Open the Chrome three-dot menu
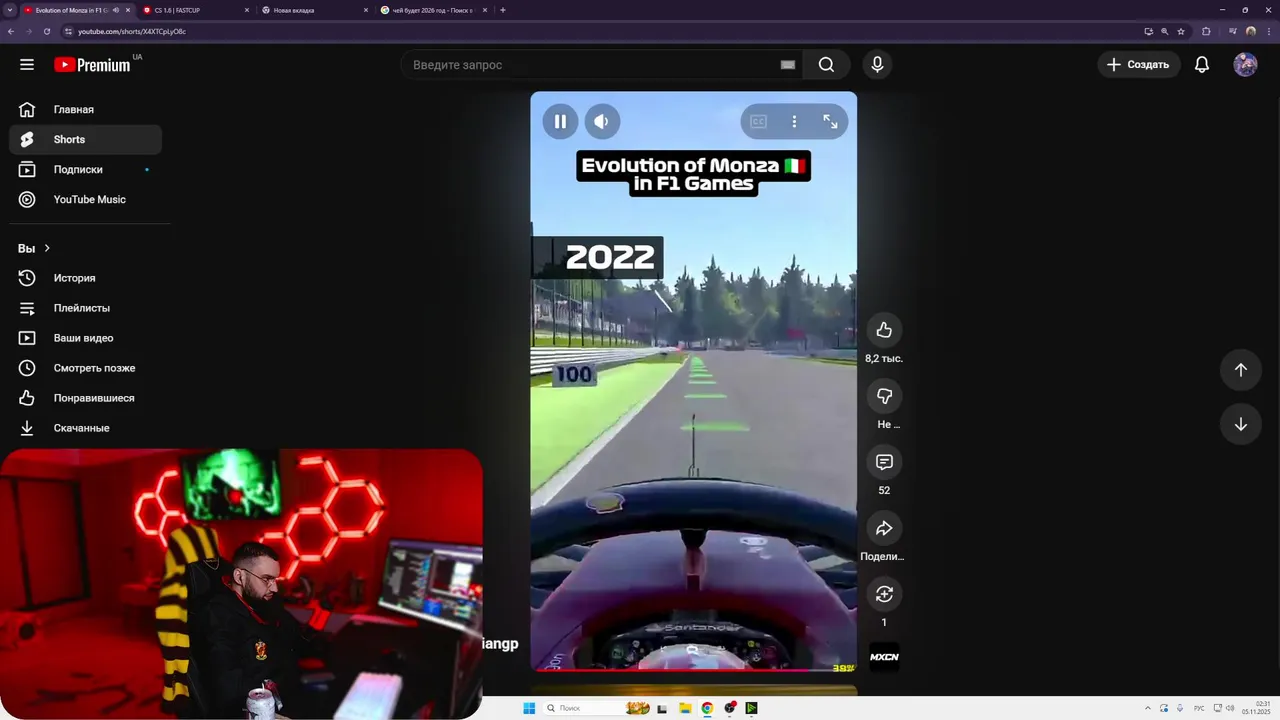 tap(1267, 31)
